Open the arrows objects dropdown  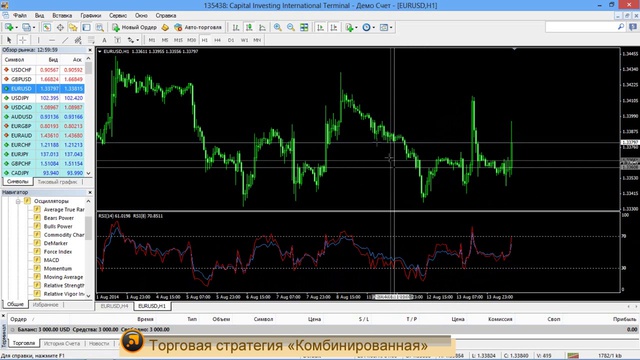(133, 40)
